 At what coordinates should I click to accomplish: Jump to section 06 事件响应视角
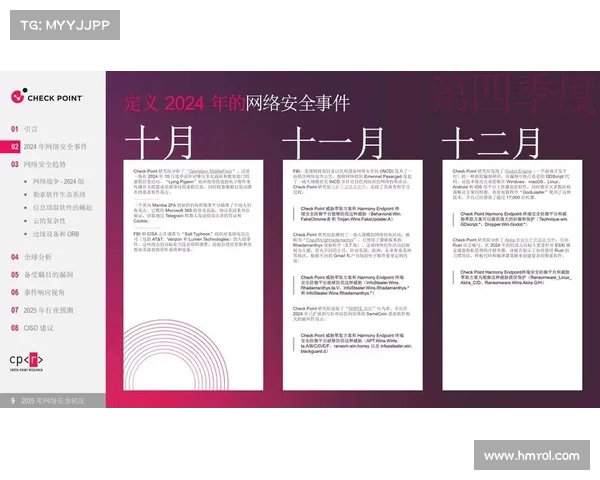[x=38, y=292]
